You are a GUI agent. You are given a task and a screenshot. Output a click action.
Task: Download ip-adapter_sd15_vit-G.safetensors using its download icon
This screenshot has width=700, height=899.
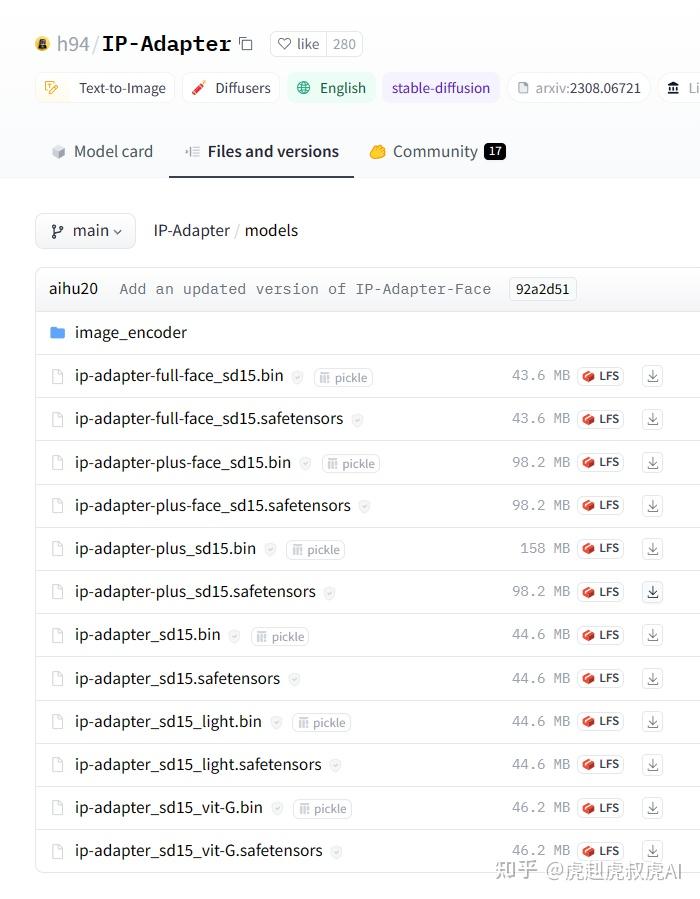click(652, 851)
